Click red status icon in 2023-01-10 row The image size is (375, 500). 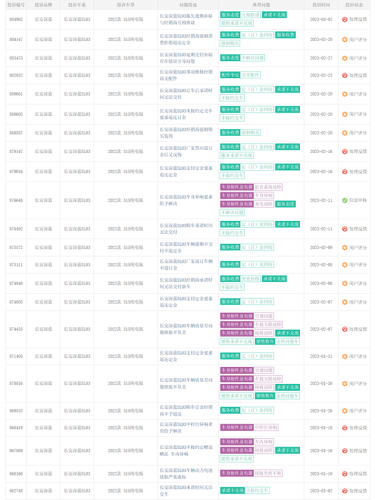coord(345,474)
